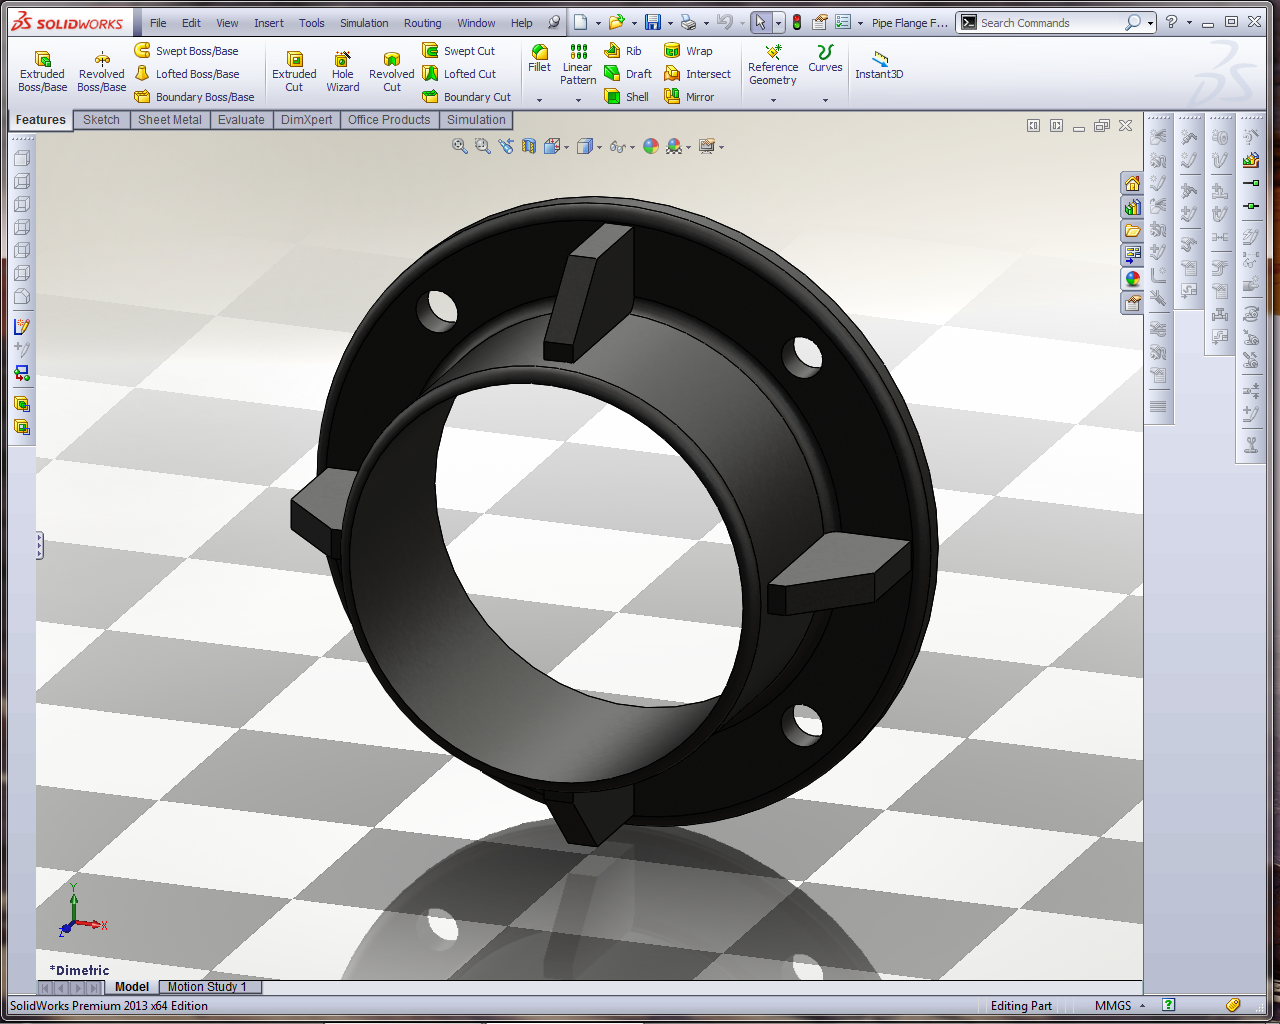Image resolution: width=1280 pixels, height=1024 pixels.
Task: Open the View menu
Action: pyautogui.click(x=227, y=23)
